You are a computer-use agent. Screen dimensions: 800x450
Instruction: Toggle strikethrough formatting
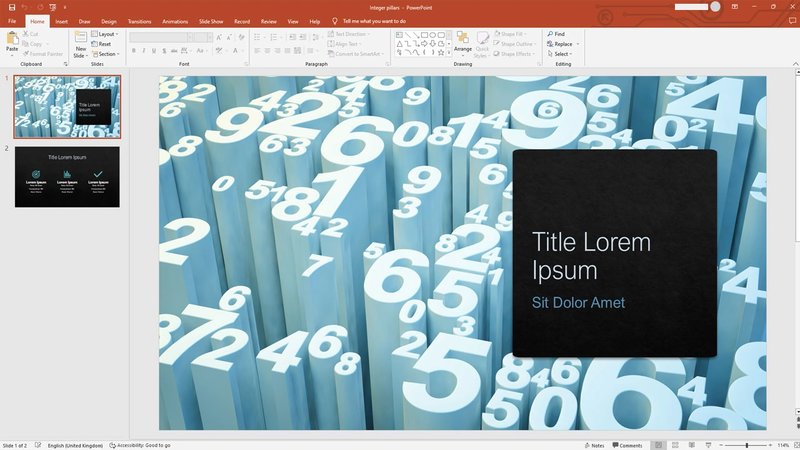click(173, 51)
